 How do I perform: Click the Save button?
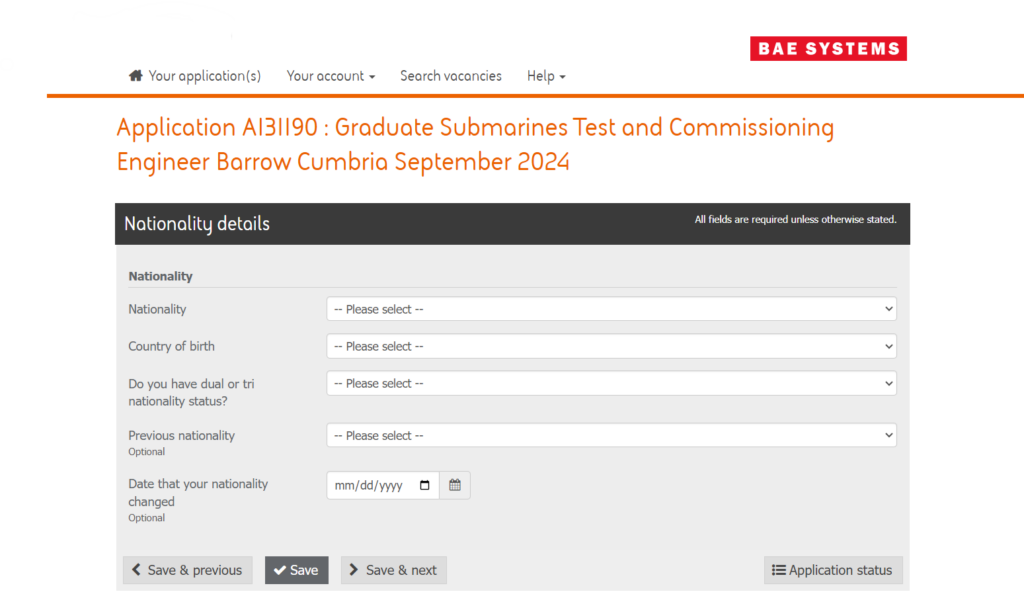[x=296, y=570]
